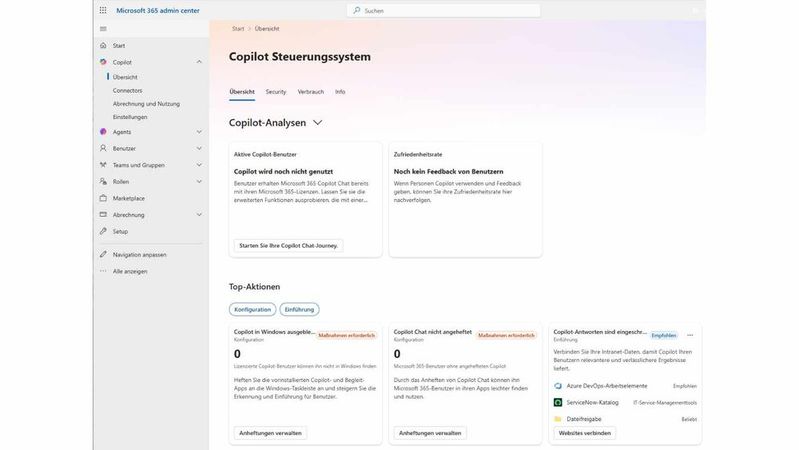Click the search magnifier icon
This screenshot has height=450, width=799.
[357, 10]
